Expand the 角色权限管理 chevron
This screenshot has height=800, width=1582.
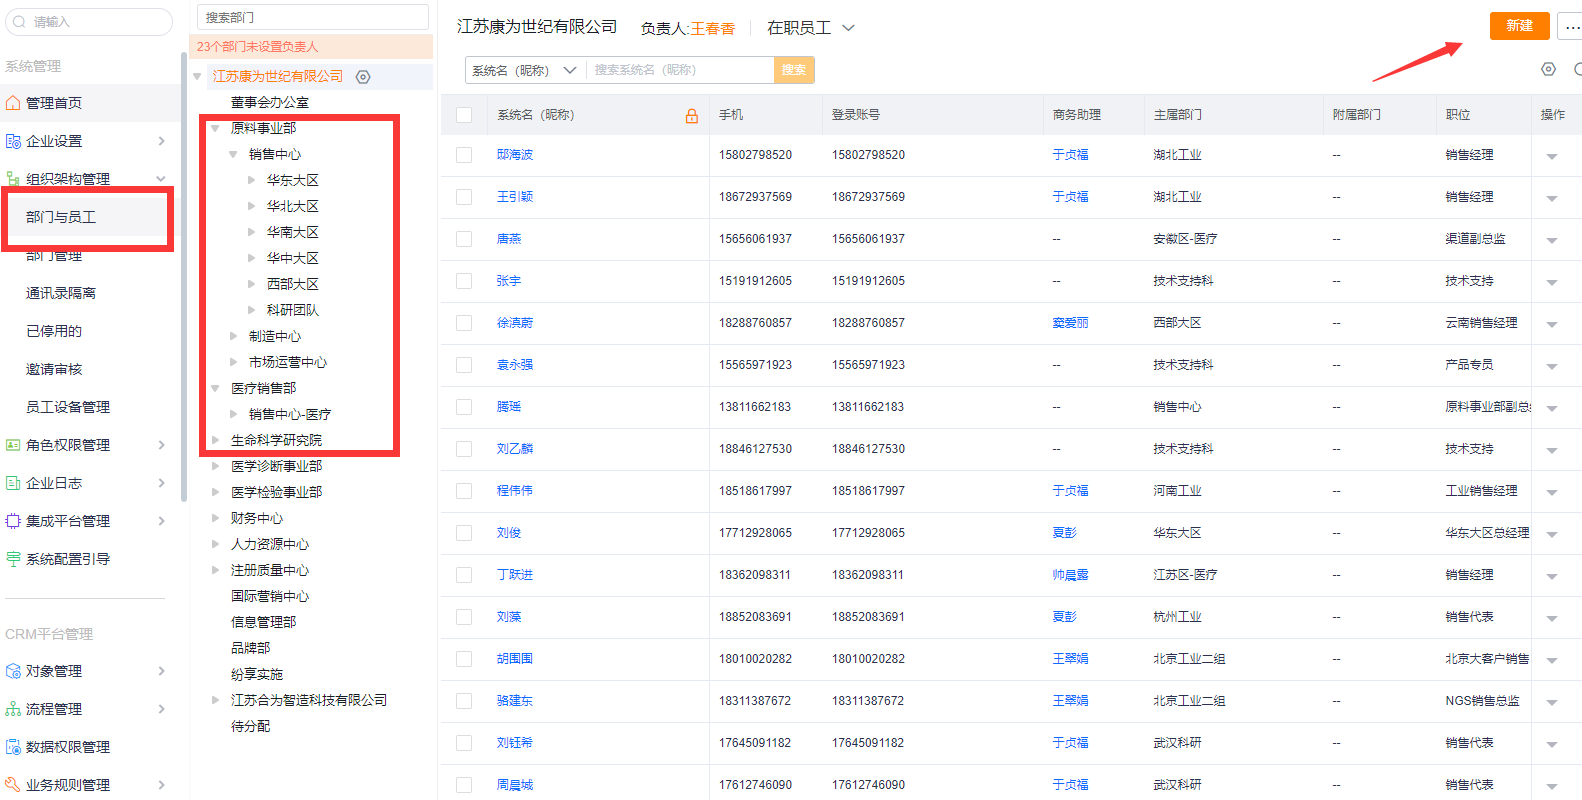tap(161, 445)
